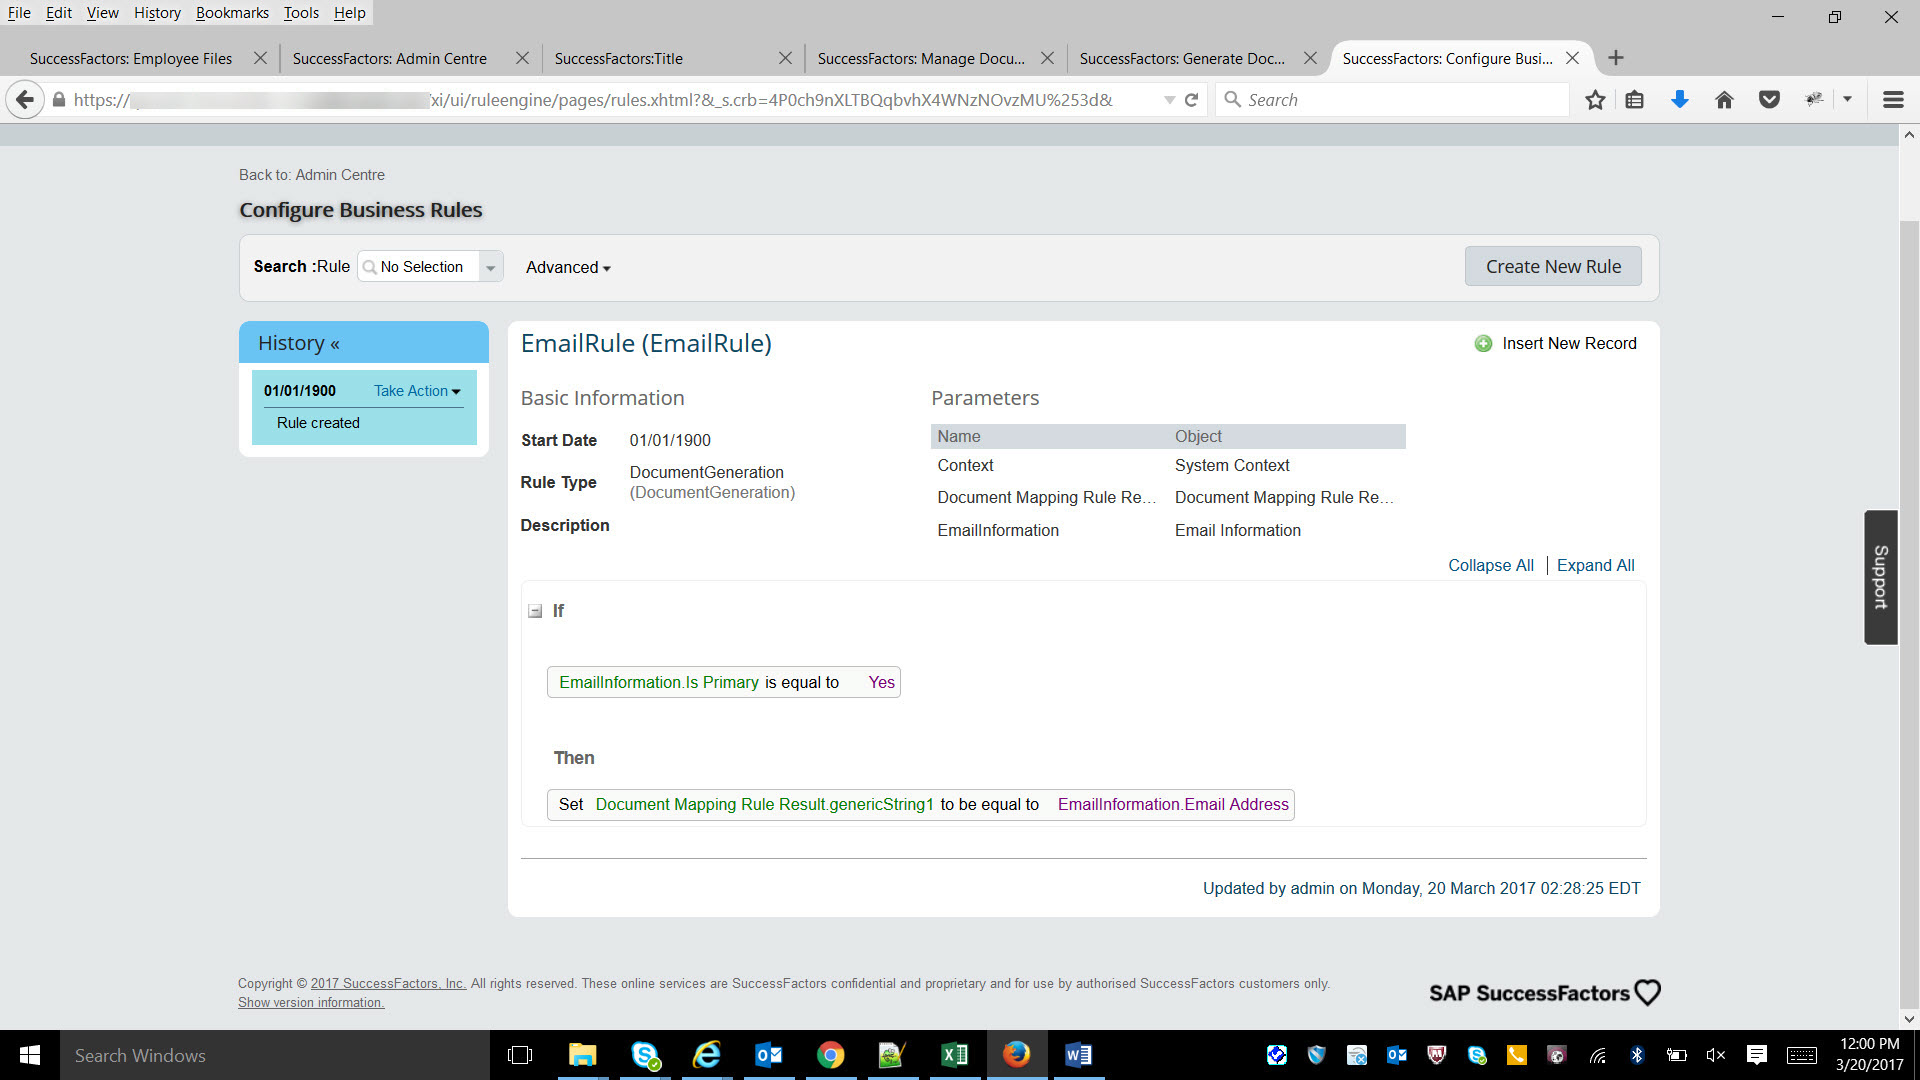Screen dimensions: 1920x1080
Task: Open the View menu
Action: (x=102, y=12)
